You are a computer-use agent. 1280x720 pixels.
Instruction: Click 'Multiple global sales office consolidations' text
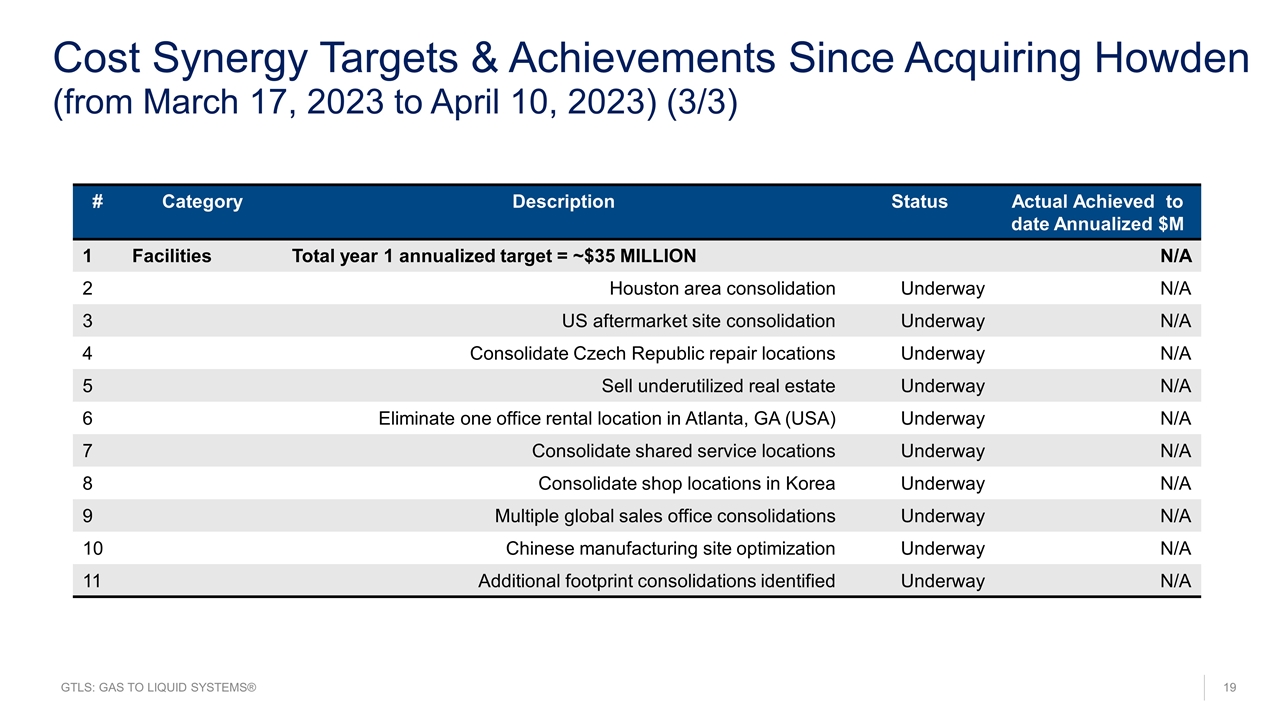tap(665, 516)
